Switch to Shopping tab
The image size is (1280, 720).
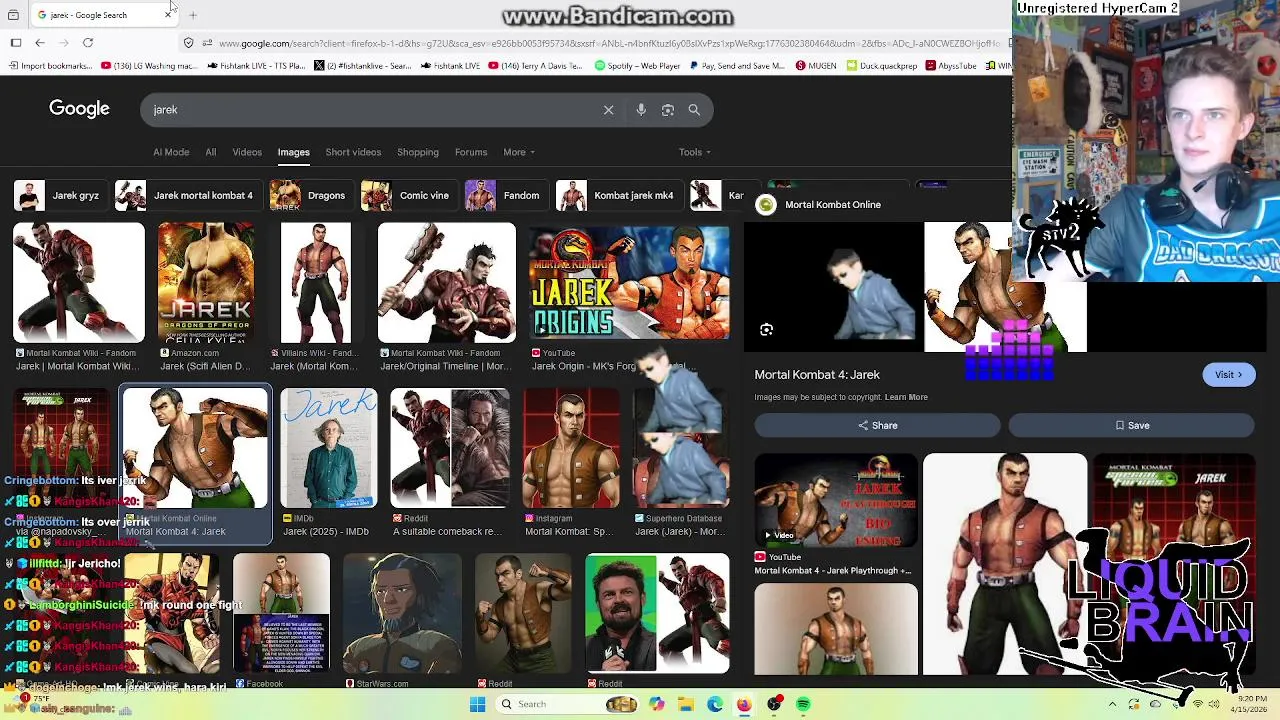click(418, 152)
